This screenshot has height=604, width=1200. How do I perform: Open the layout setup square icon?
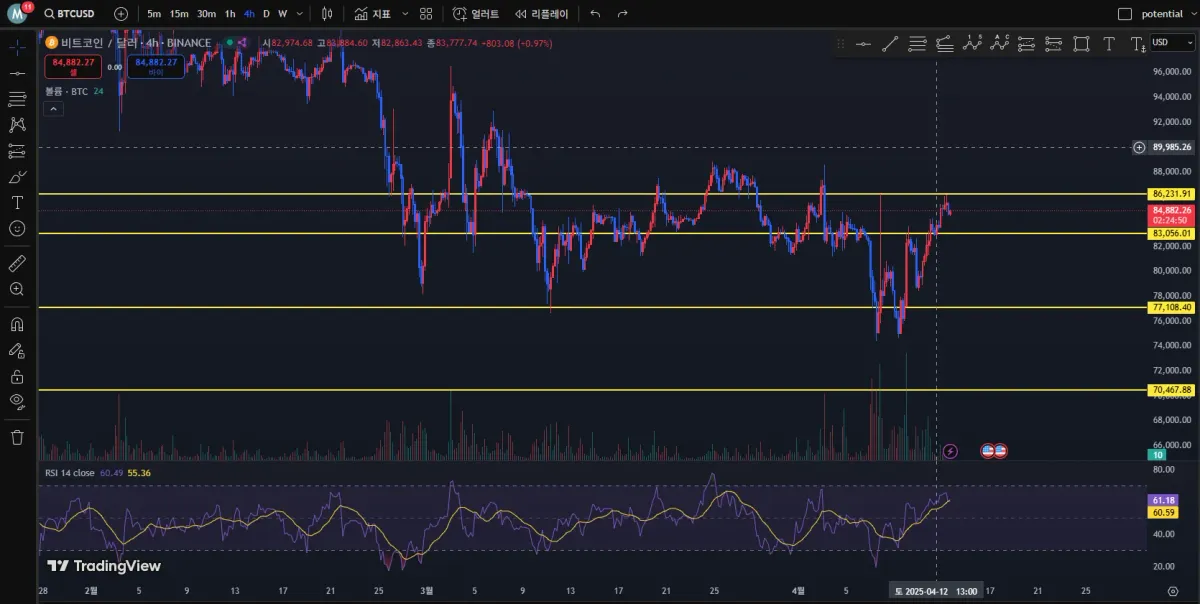coord(1125,14)
